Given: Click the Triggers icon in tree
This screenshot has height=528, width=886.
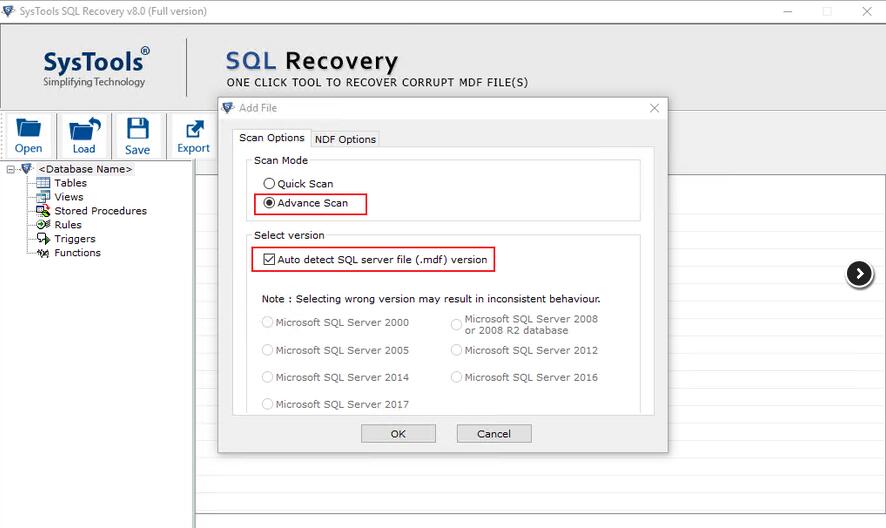Looking at the screenshot, I should (43, 239).
